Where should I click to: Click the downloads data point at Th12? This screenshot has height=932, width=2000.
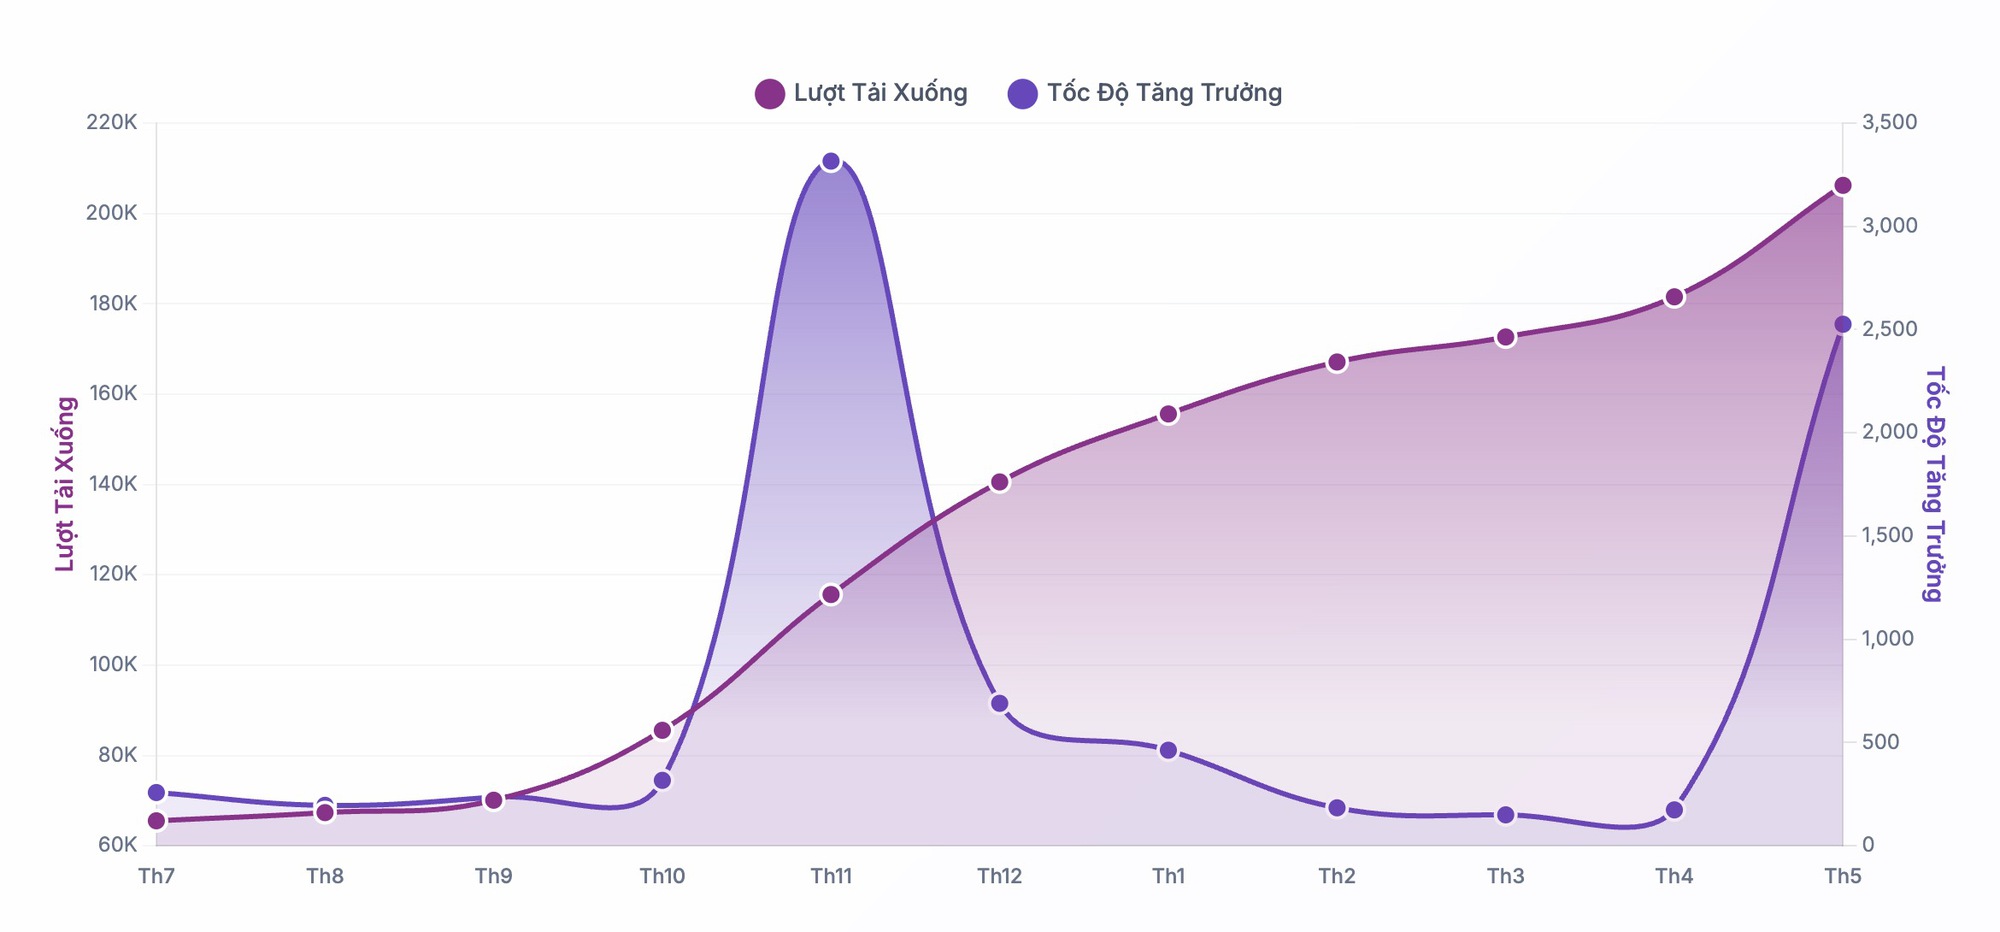(999, 482)
